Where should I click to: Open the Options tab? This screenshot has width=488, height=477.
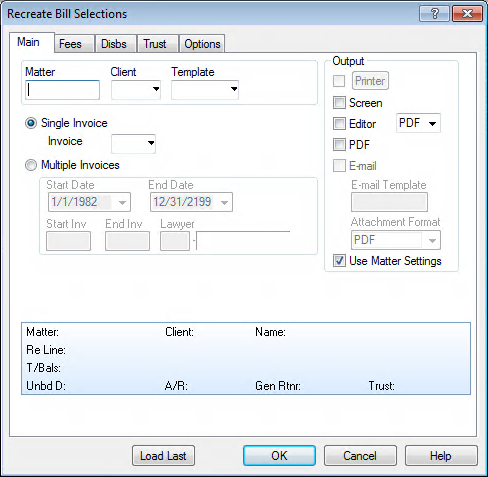click(x=202, y=44)
